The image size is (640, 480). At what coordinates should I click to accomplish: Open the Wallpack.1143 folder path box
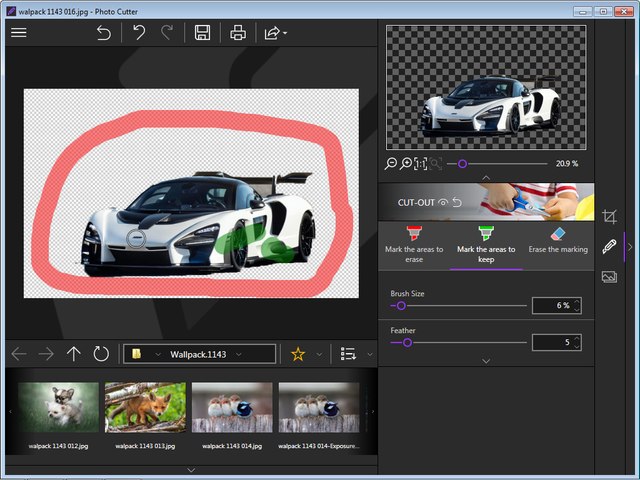tap(200, 354)
